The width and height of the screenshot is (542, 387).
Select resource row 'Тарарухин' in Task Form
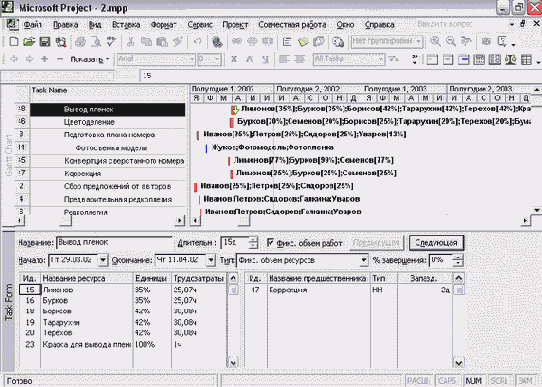tap(123, 322)
